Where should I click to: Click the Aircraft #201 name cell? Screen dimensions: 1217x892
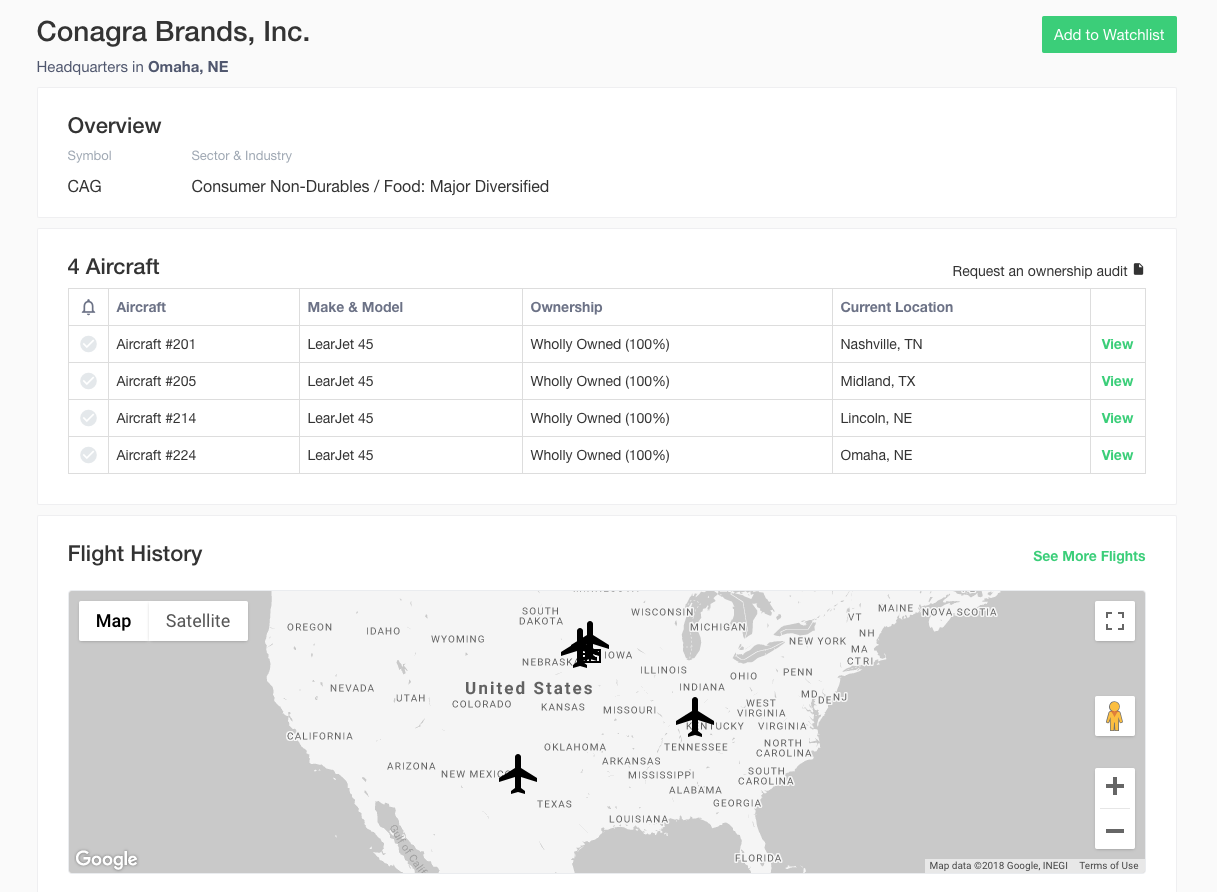[204, 344]
